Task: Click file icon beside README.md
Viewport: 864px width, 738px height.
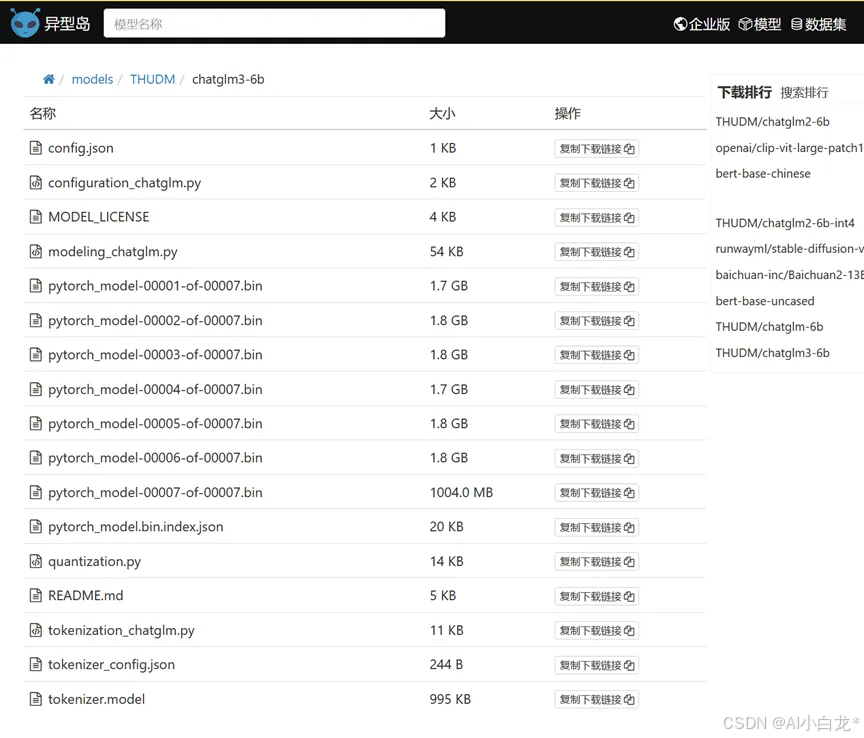Action: pyautogui.click(x=36, y=595)
